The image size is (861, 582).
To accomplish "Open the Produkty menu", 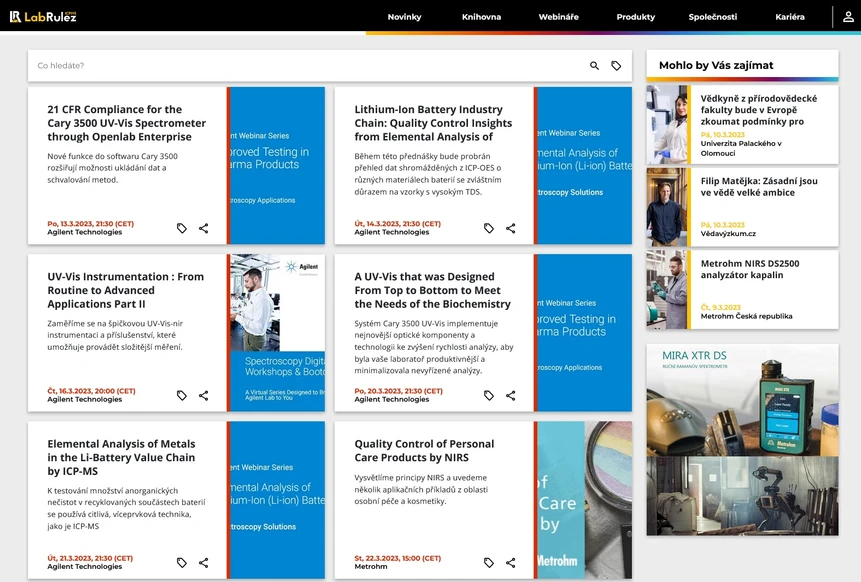I will (635, 17).
